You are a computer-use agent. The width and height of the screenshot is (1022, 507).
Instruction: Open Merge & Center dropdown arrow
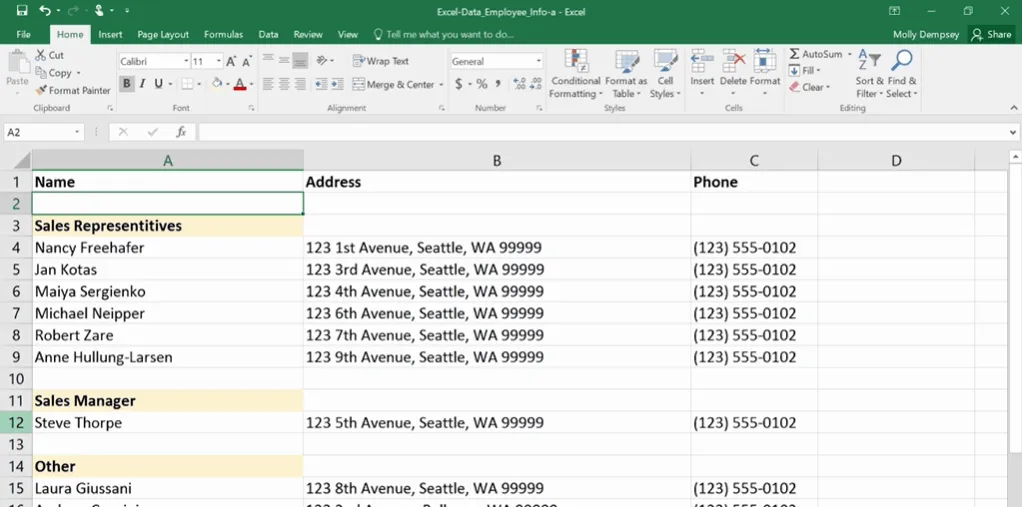point(441,85)
